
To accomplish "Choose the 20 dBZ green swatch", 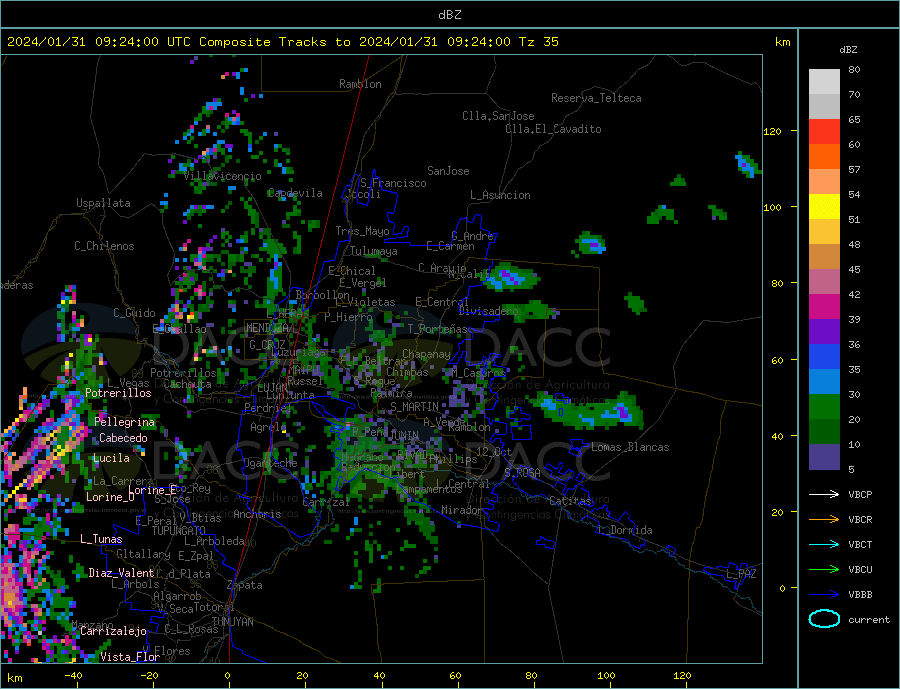I will pyautogui.click(x=824, y=407).
